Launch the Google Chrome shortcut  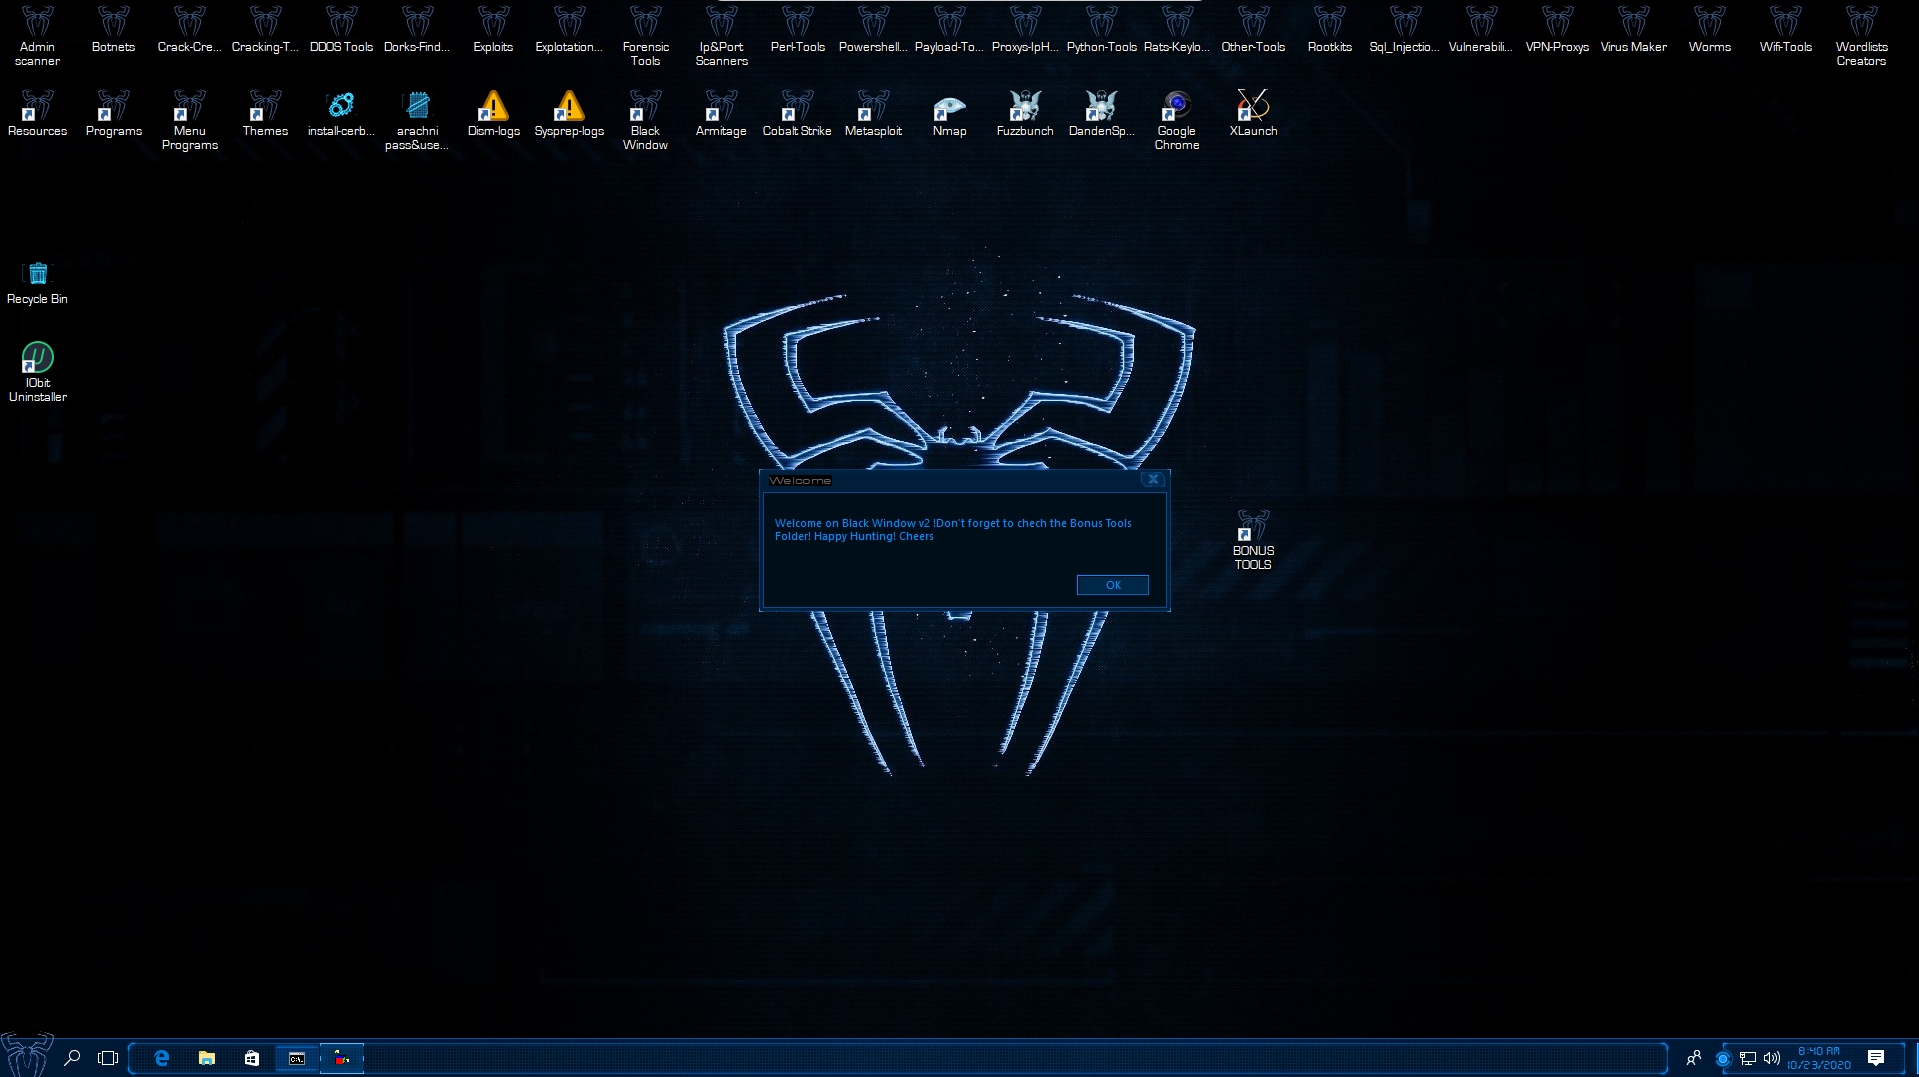(x=1177, y=121)
